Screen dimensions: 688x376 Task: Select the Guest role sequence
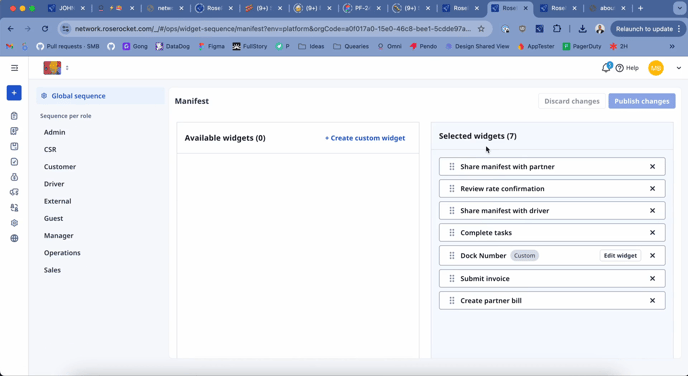pyautogui.click(x=54, y=218)
